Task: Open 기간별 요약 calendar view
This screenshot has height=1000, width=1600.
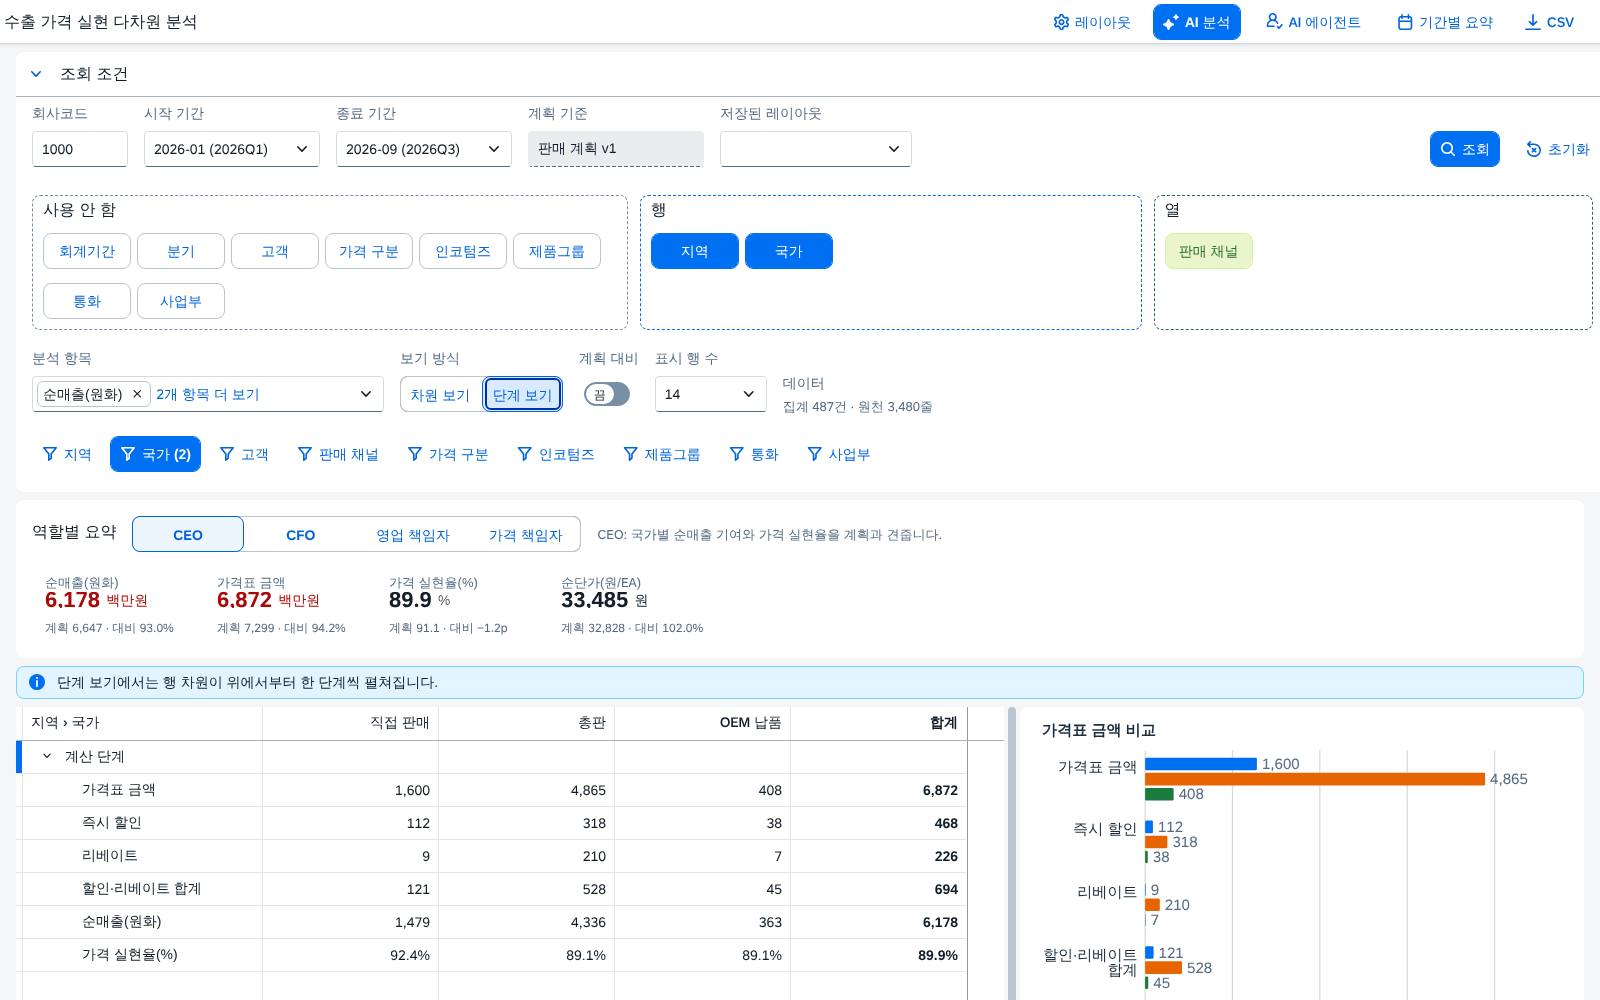Action: [x=1445, y=22]
